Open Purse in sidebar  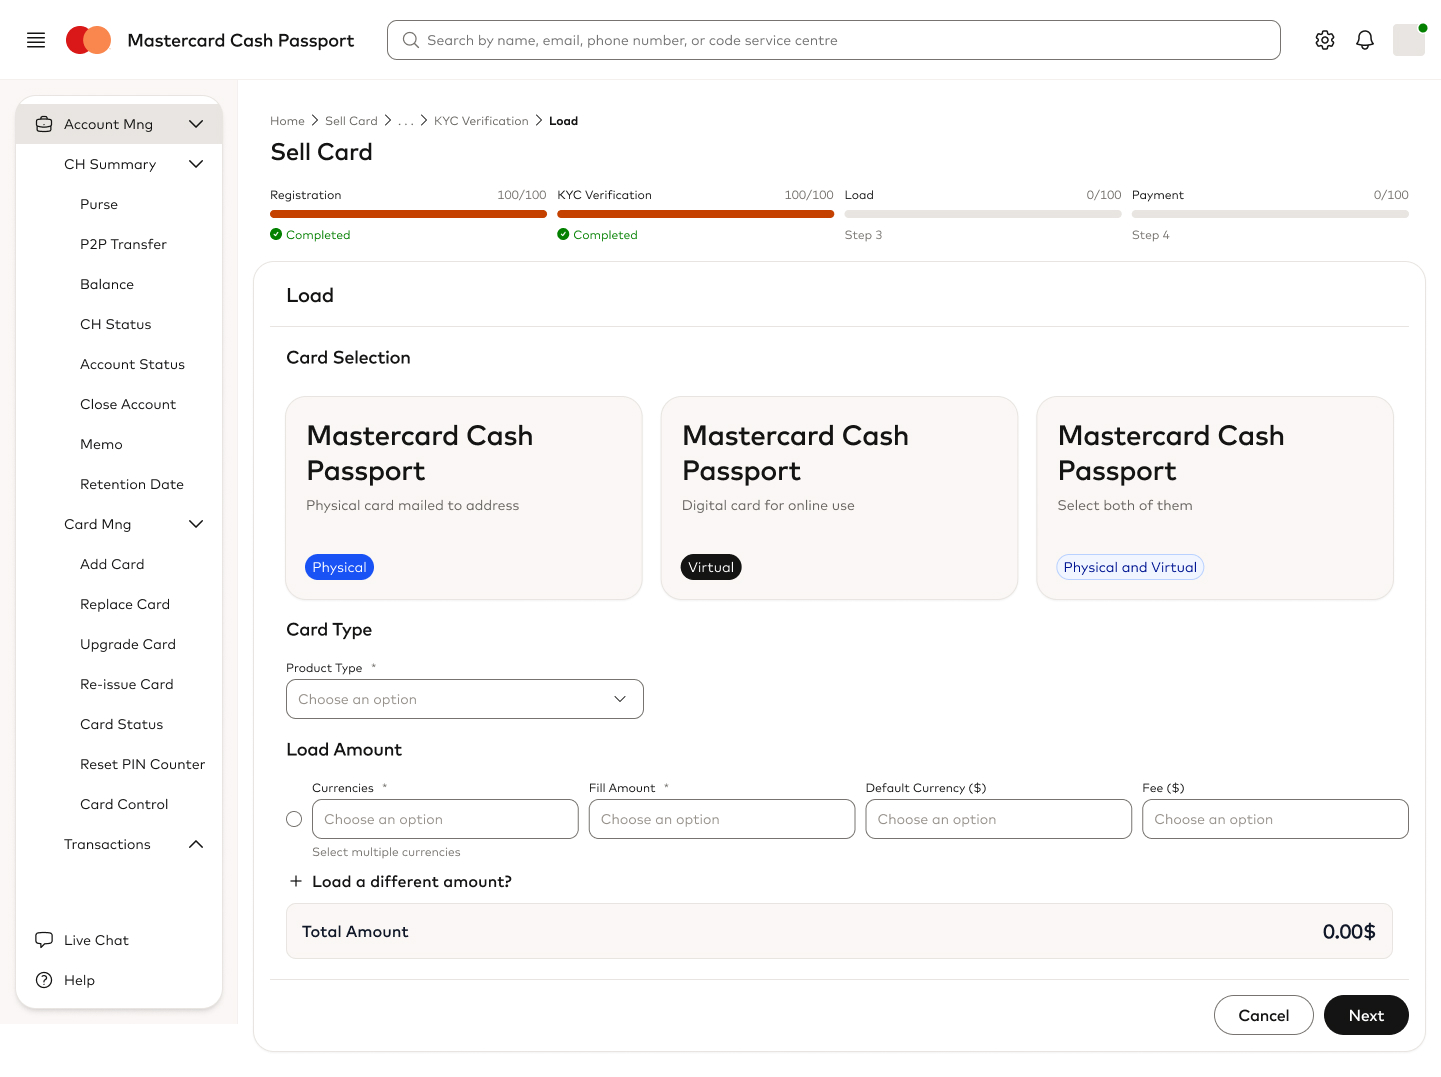[99, 204]
